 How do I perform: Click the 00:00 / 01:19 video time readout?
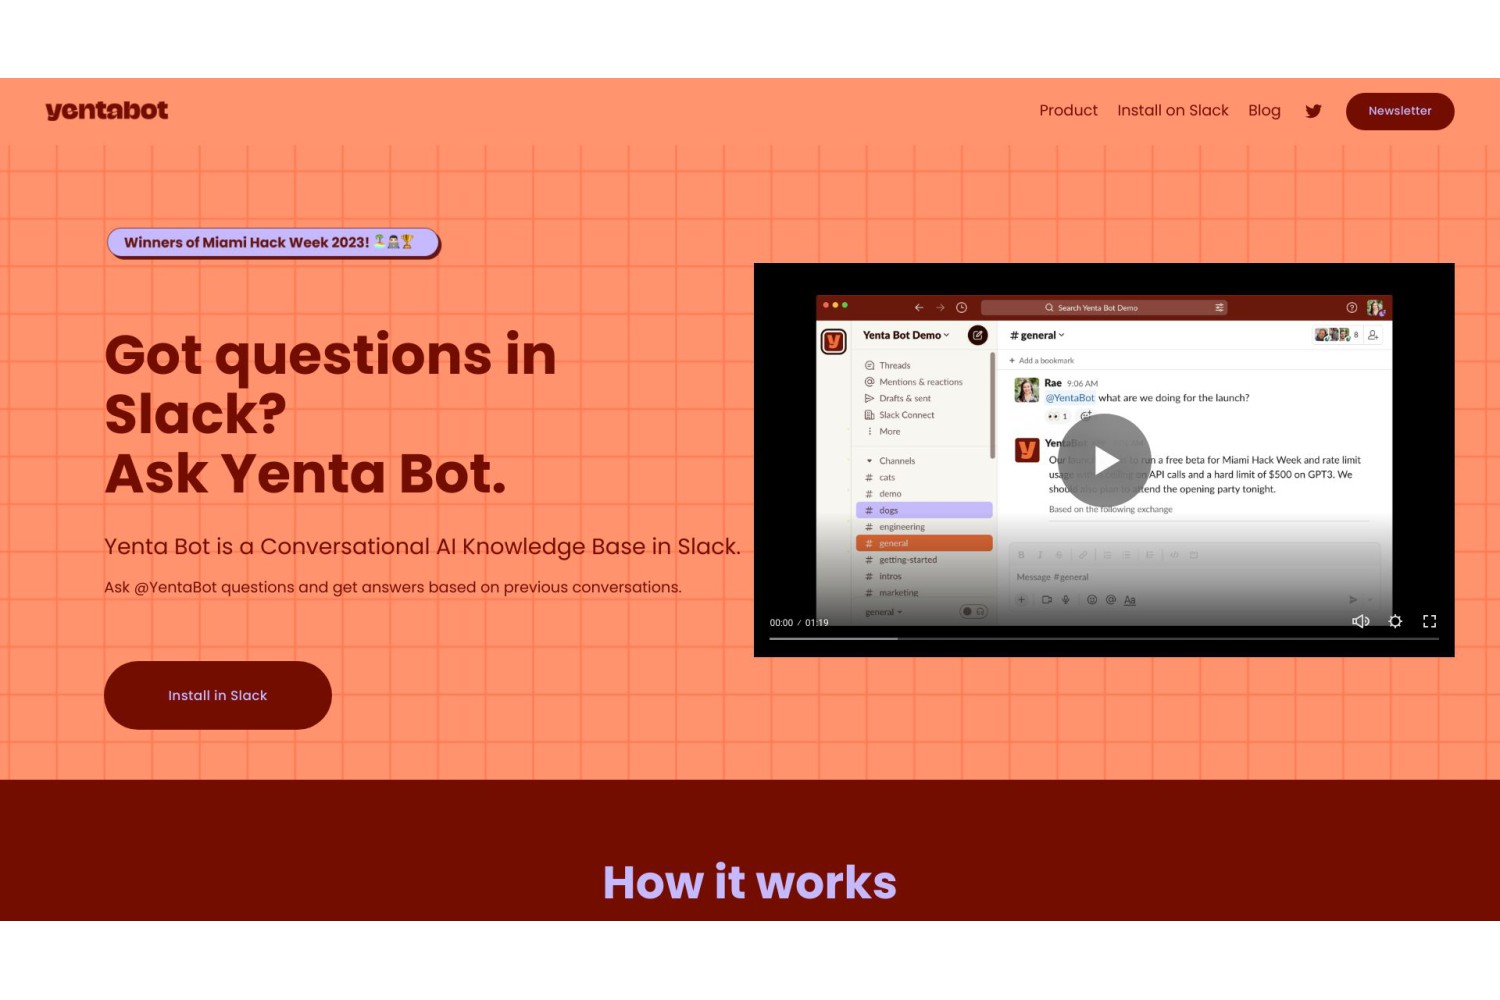point(799,622)
